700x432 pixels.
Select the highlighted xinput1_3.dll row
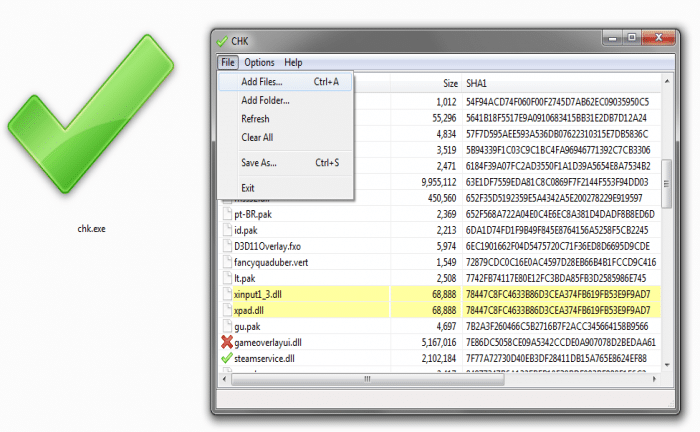click(x=340, y=294)
